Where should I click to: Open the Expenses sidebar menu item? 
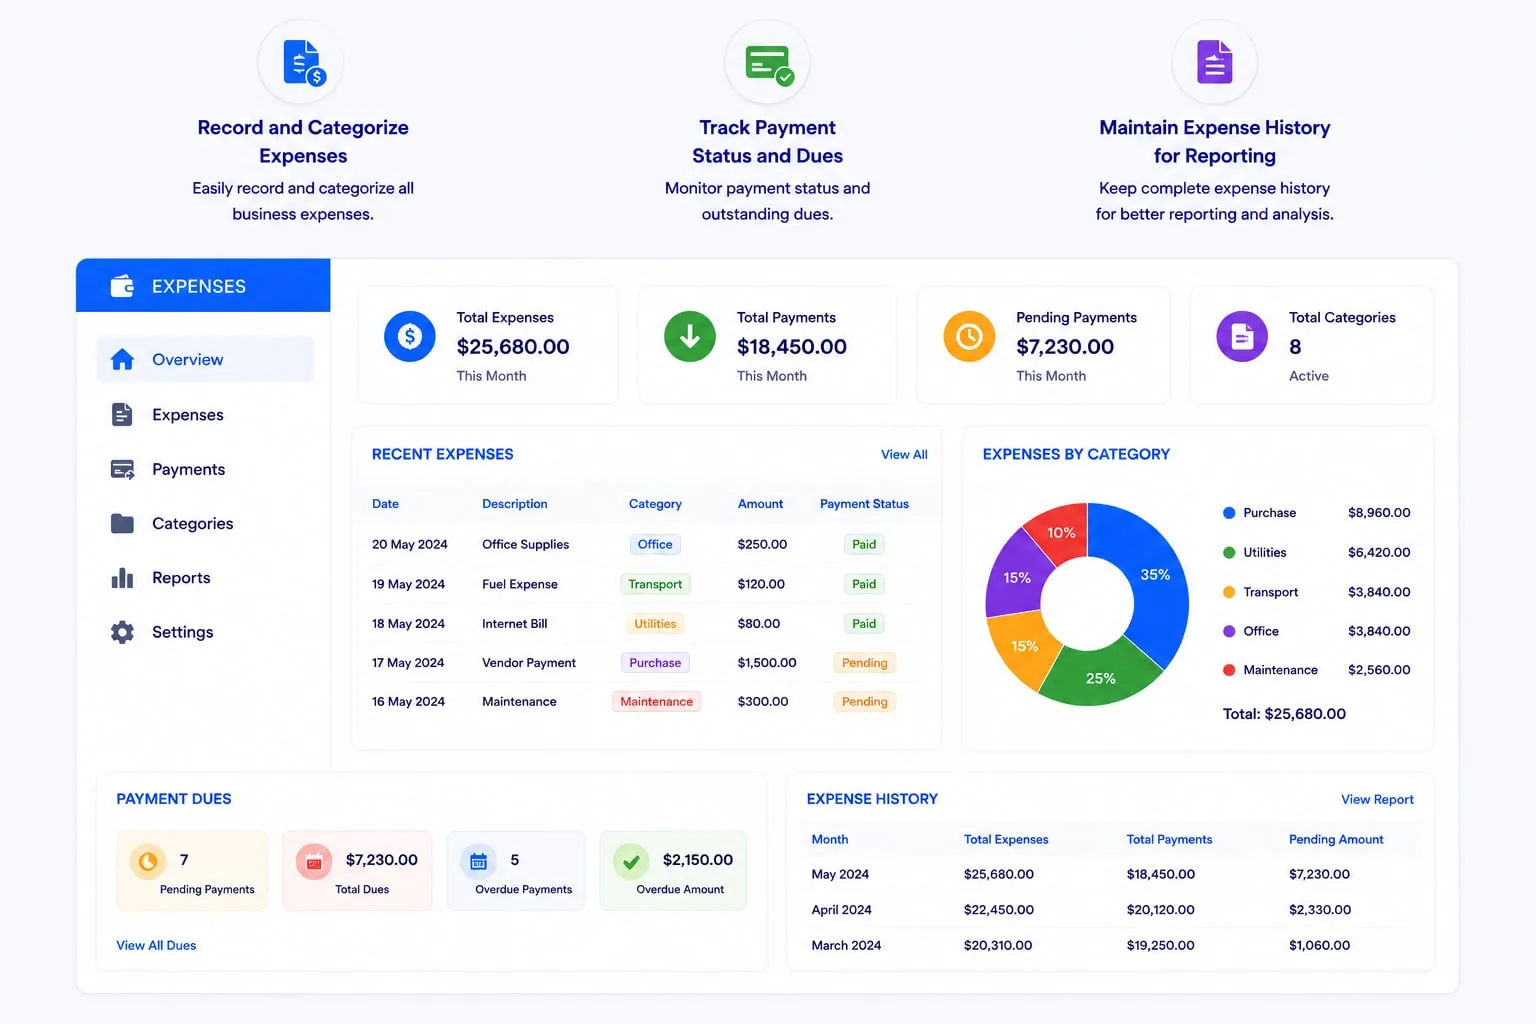coord(205,414)
